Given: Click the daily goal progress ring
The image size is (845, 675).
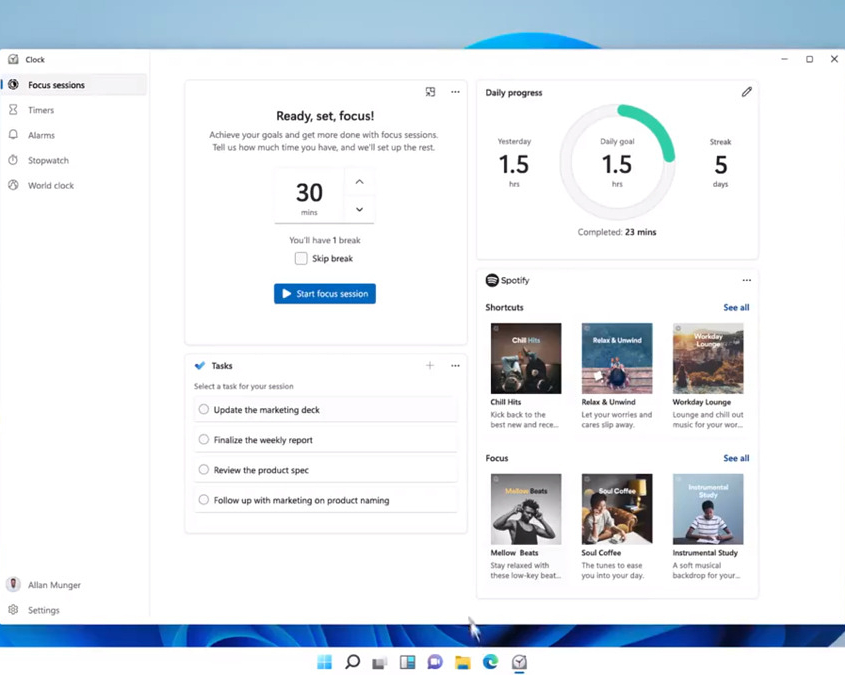Looking at the screenshot, I should [x=617, y=162].
